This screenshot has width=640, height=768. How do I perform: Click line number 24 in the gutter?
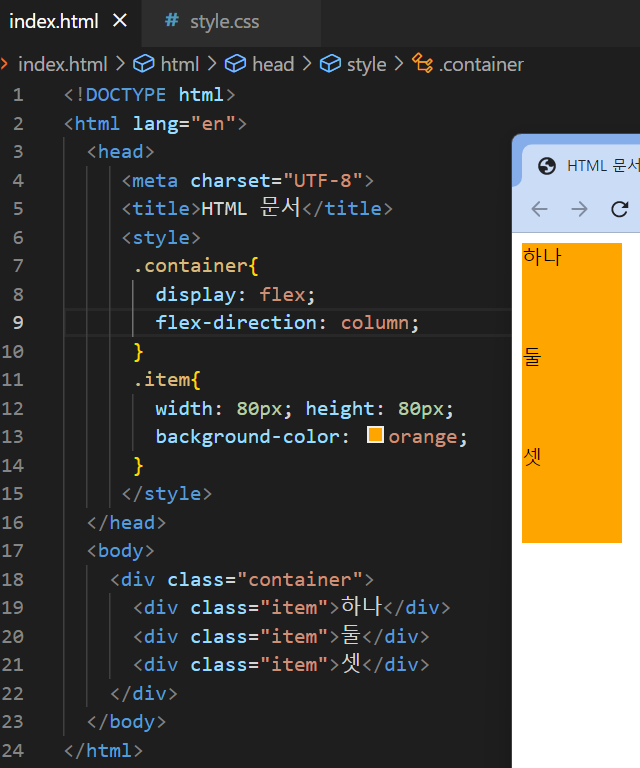(x=12, y=750)
